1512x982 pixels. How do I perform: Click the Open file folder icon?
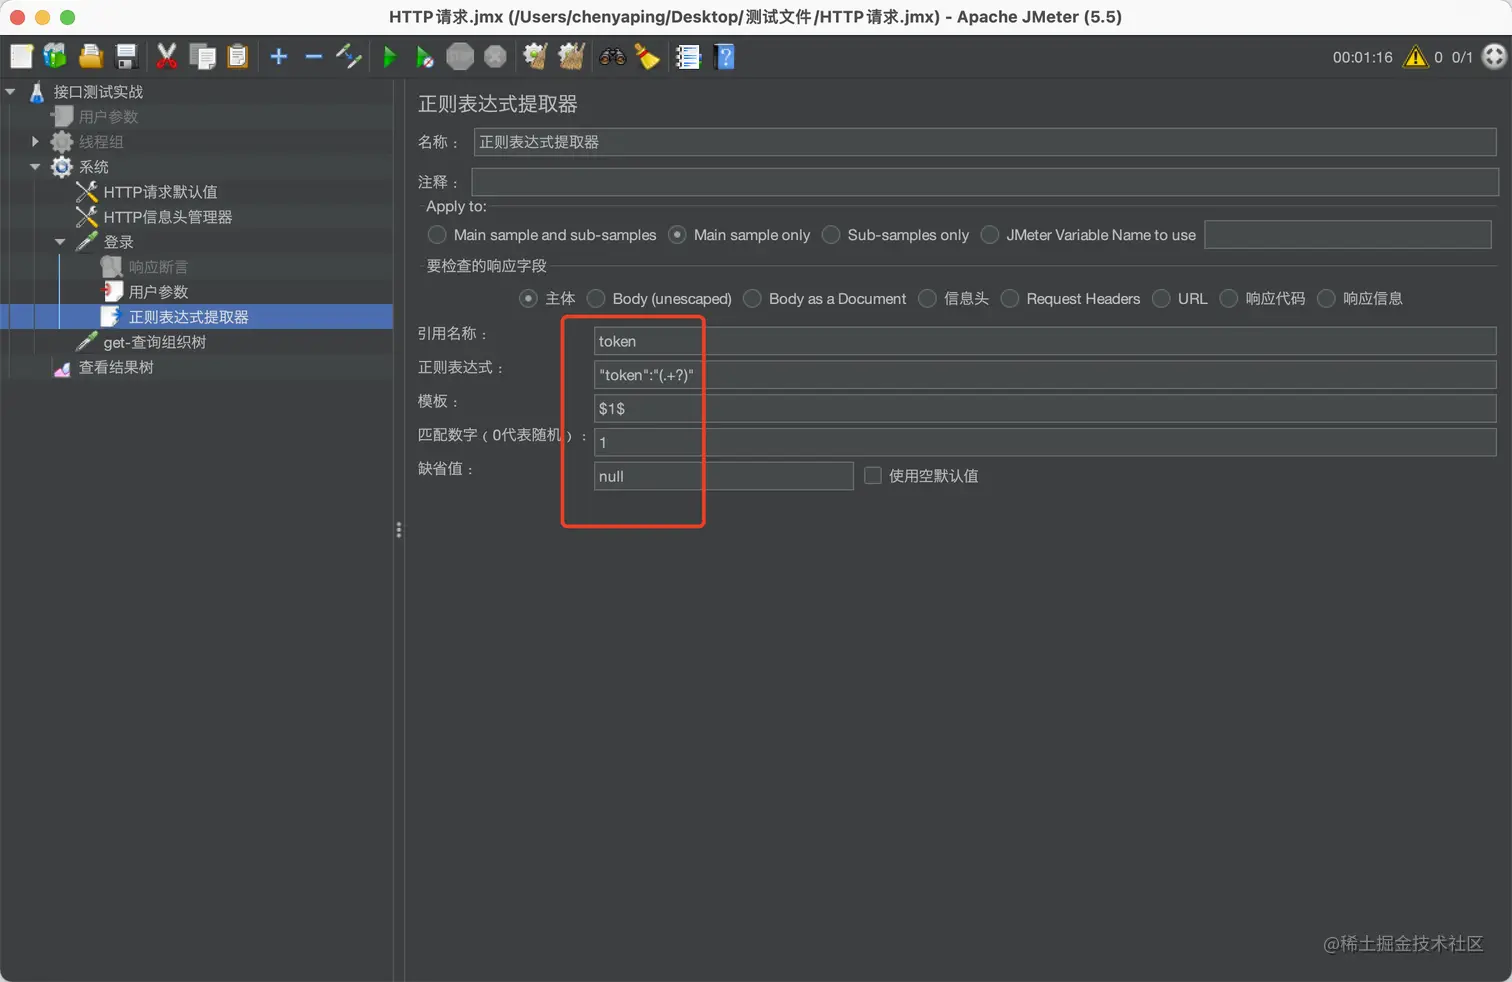coord(91,57)
